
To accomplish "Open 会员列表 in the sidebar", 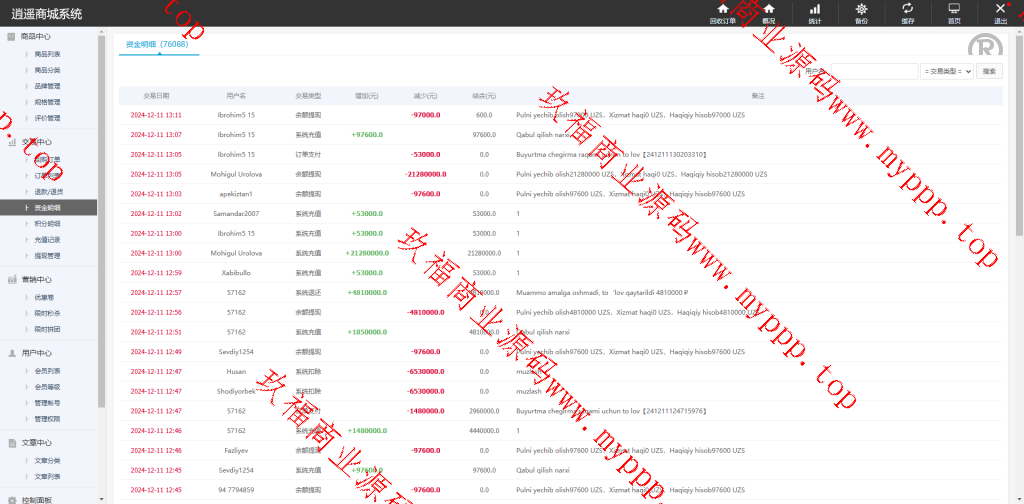I will [x=48, y=370].
